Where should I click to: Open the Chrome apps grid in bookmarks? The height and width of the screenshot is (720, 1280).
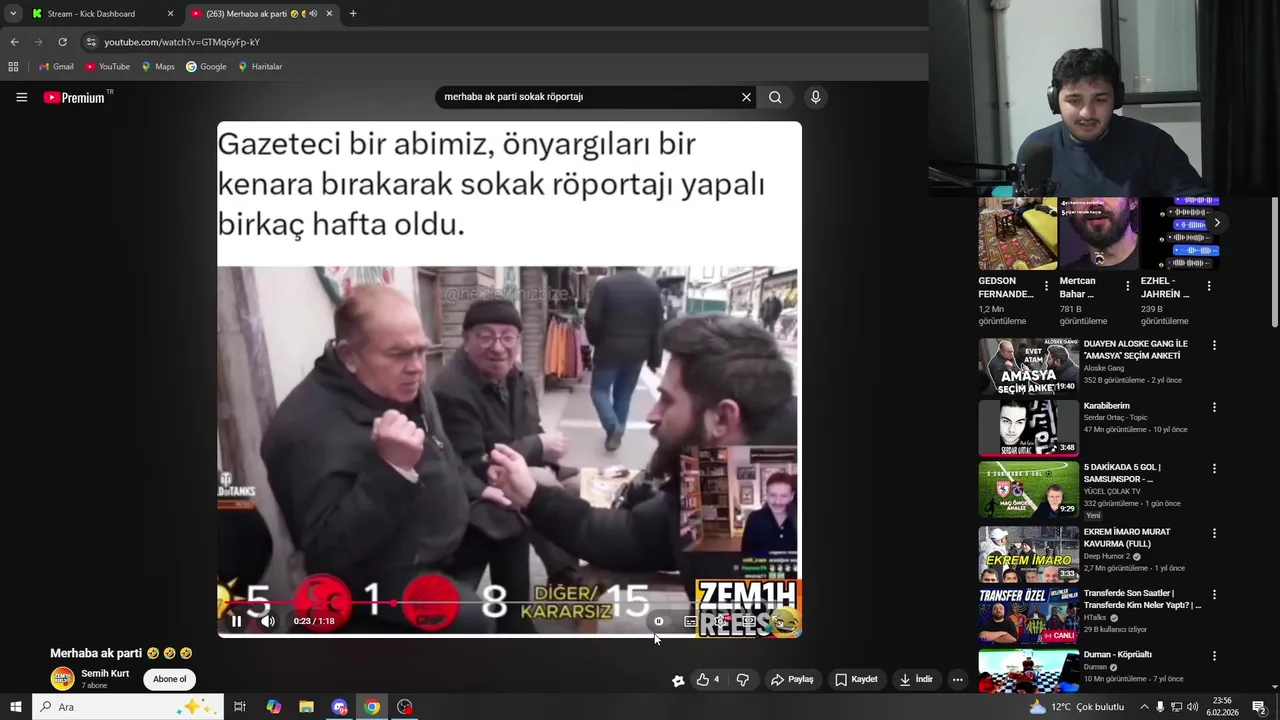tap(13, 67)
